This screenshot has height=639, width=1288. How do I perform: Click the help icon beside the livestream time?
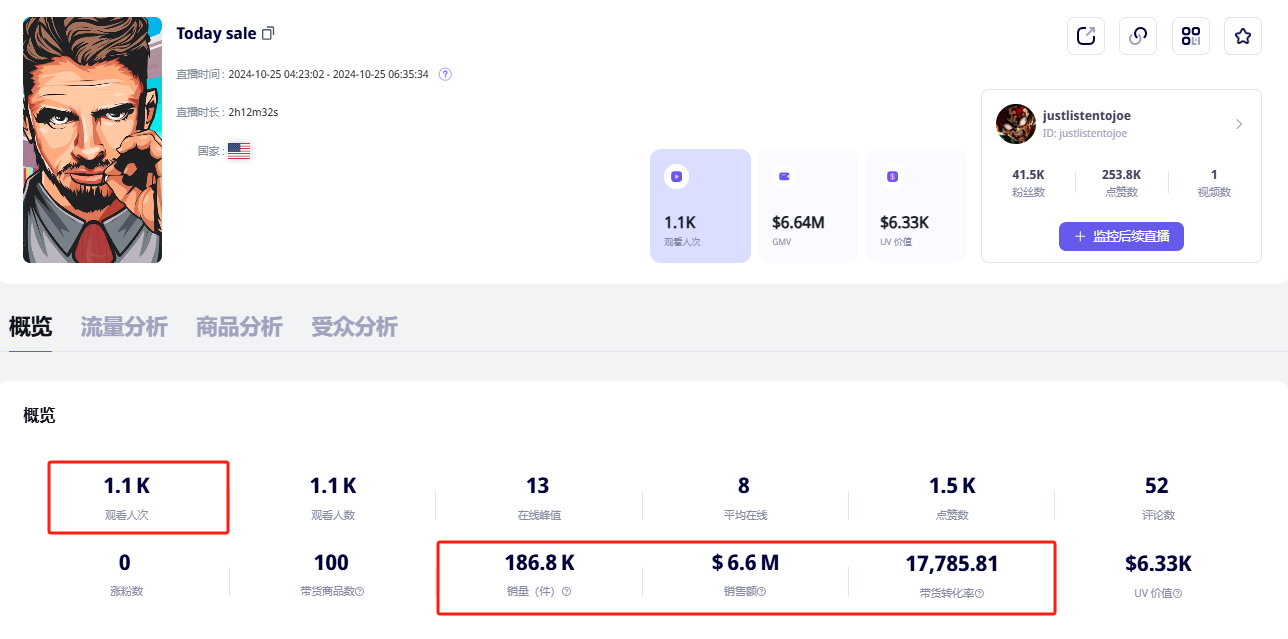[446, 74]
